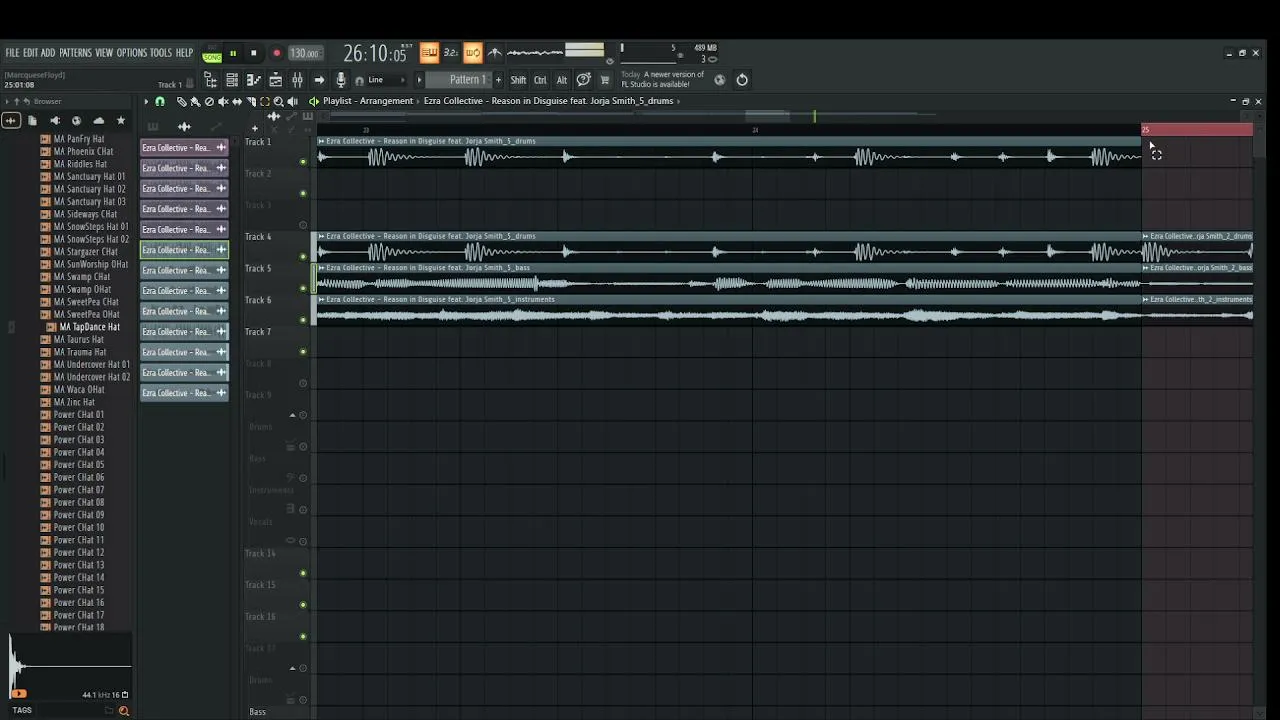Image resolution: width=1280 pixels, height=720 pixels.
Task: Click the globe online news icon
Action: click(719, 80)
